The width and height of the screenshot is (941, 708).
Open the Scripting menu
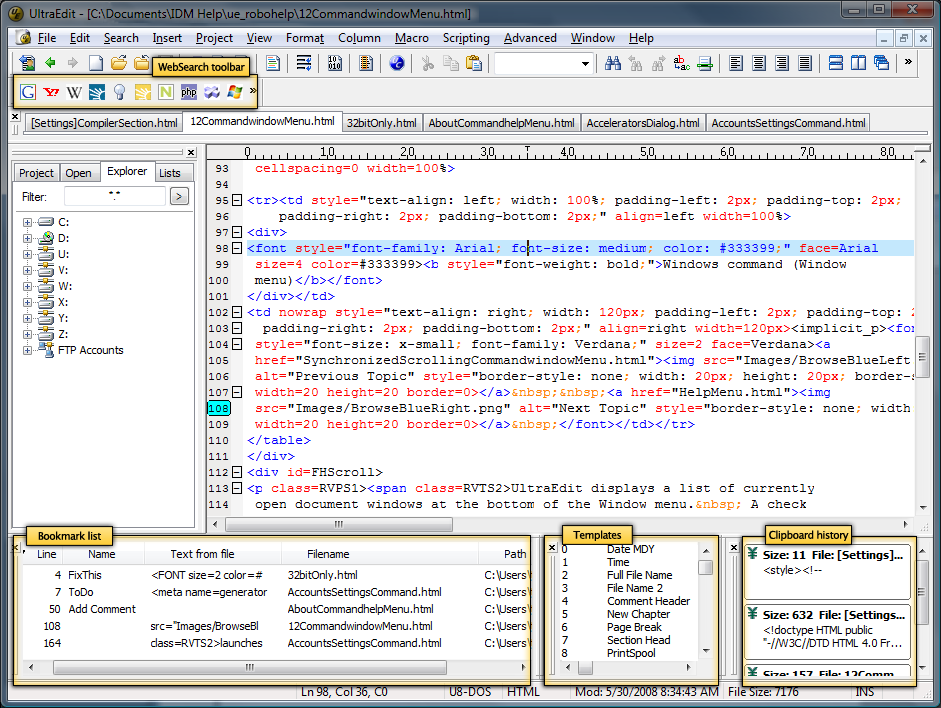click(x=466, y=38)
